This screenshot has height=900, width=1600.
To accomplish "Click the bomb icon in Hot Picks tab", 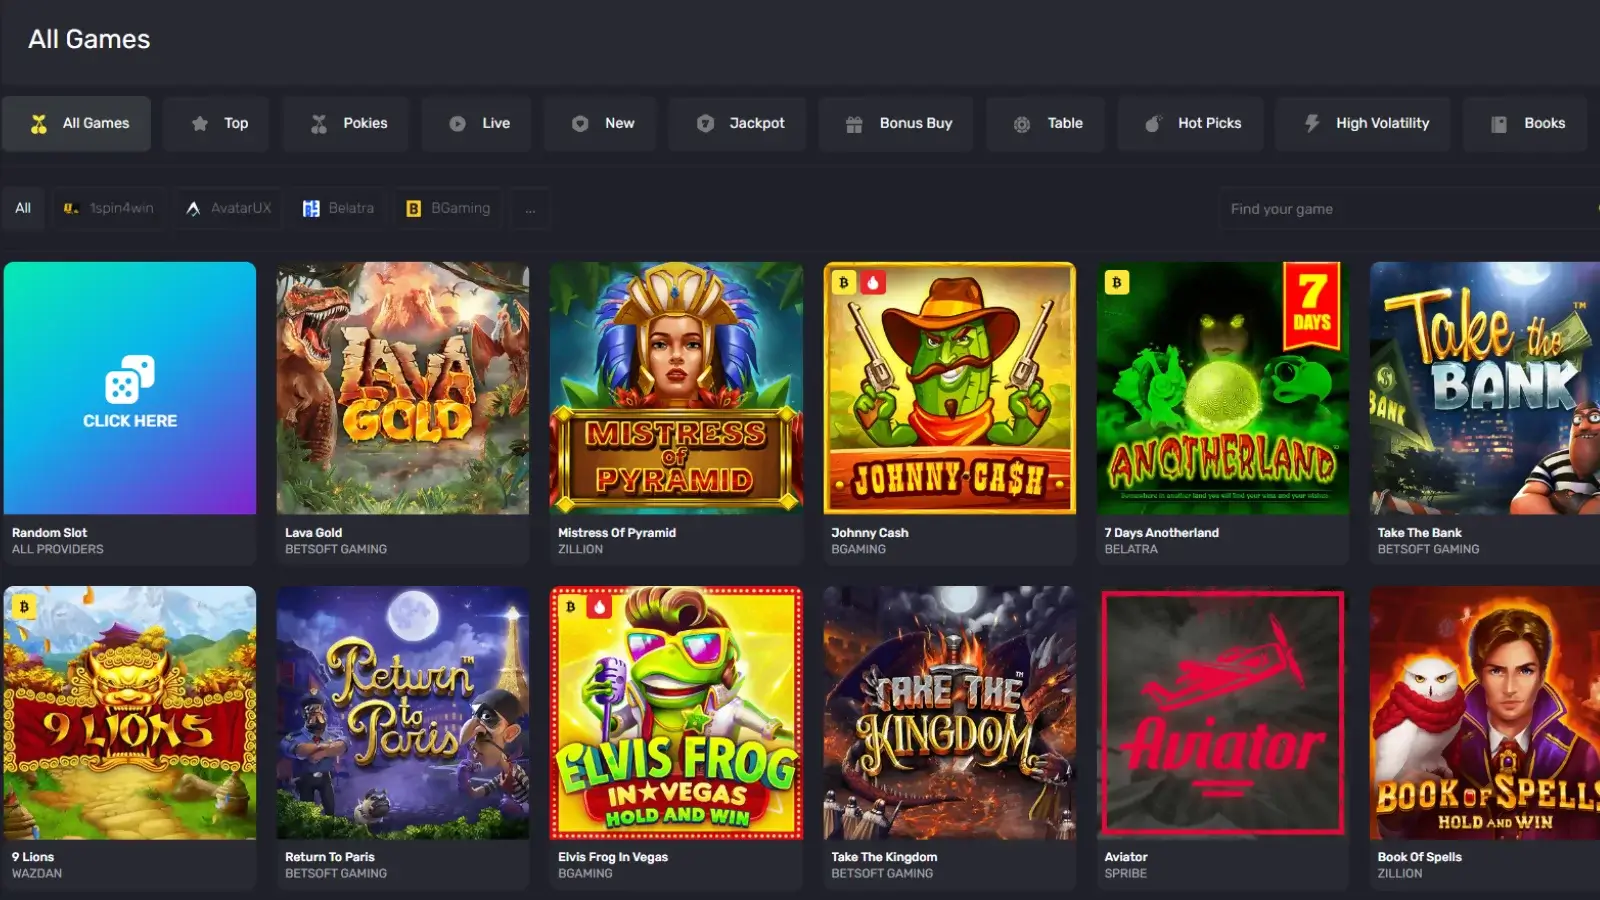I will 1153,124.
